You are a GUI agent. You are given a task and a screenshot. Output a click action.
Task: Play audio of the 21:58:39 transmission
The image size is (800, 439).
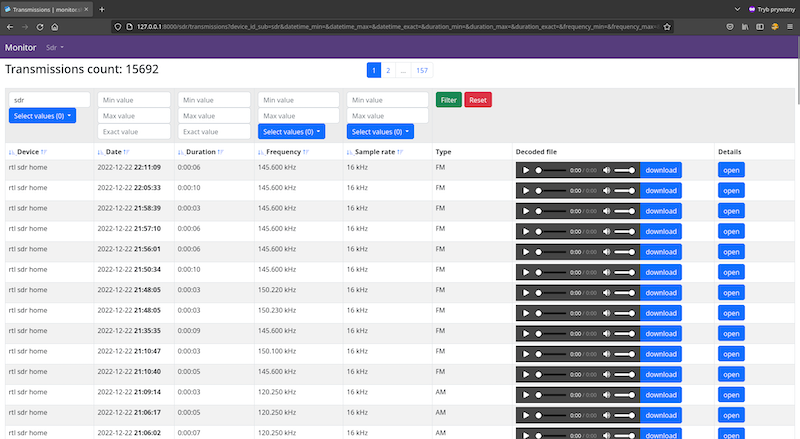(526, 211)
